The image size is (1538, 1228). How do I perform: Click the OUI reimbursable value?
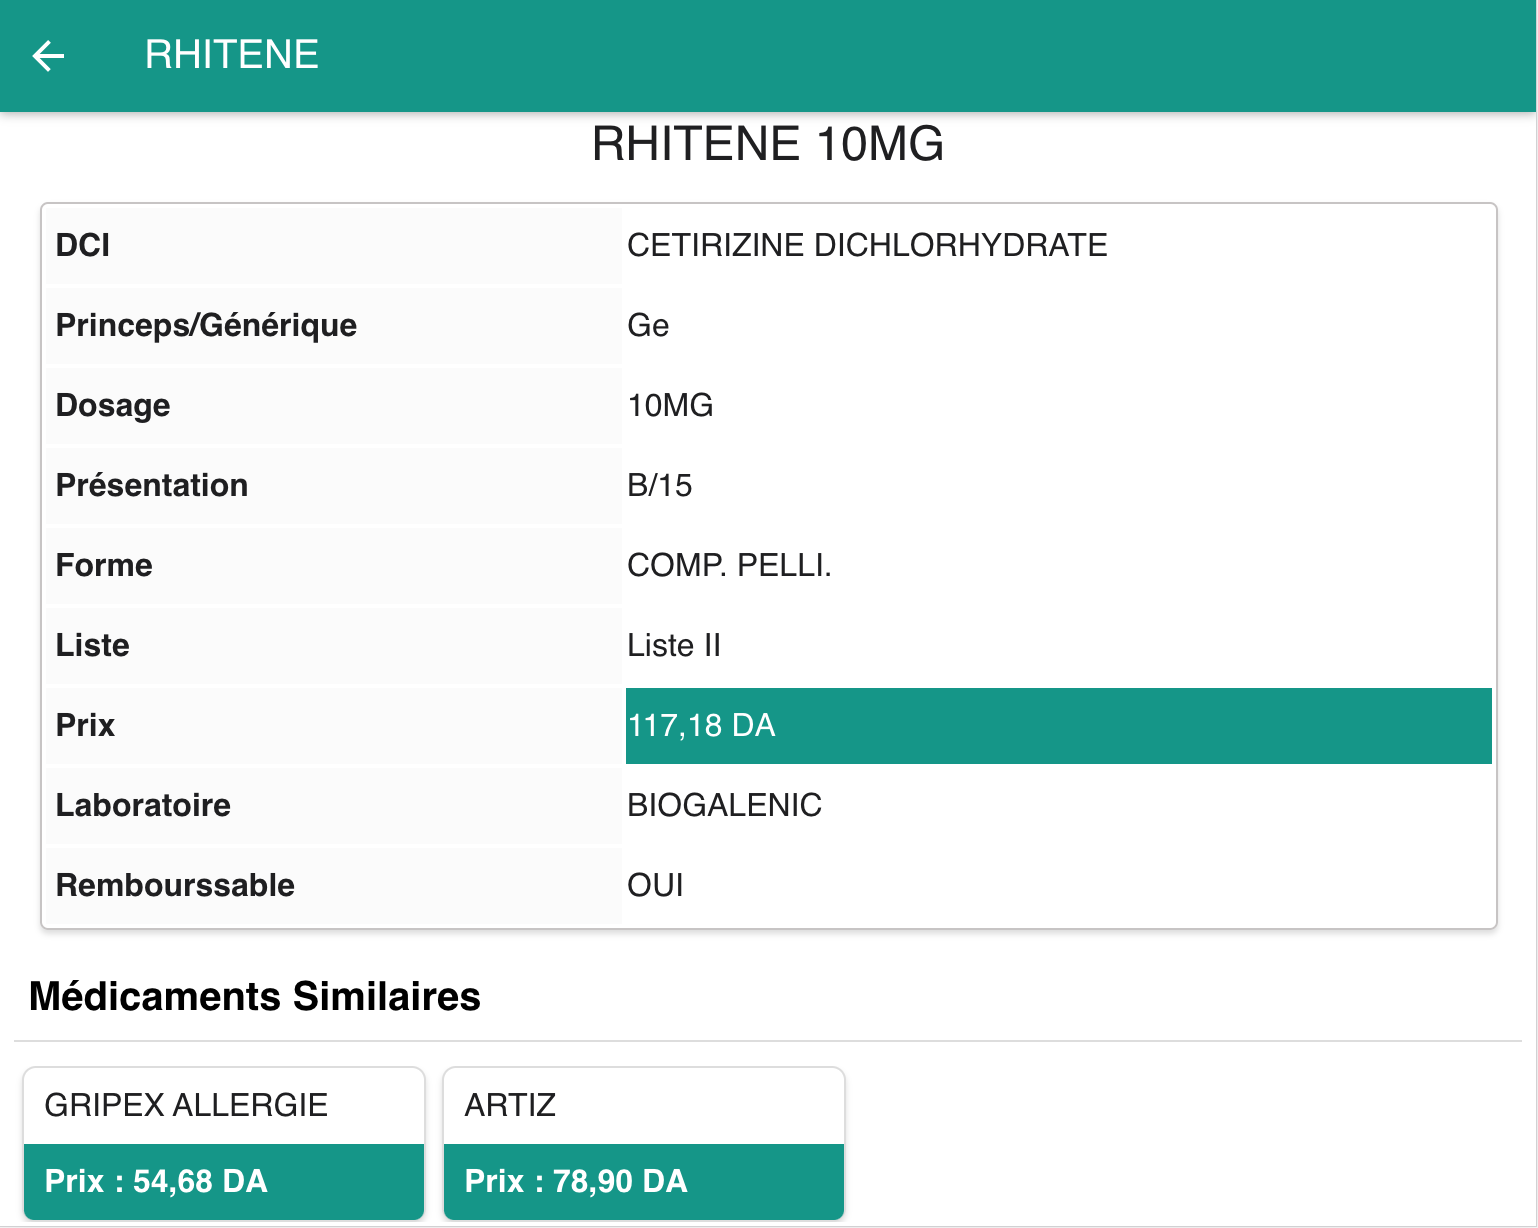(x=655, y=885)
